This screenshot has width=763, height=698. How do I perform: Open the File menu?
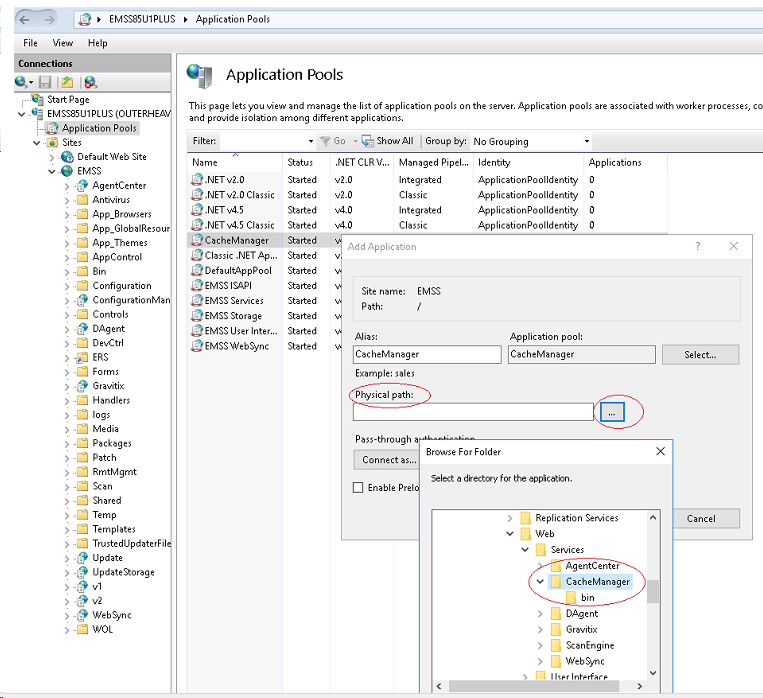coord(30,43)
